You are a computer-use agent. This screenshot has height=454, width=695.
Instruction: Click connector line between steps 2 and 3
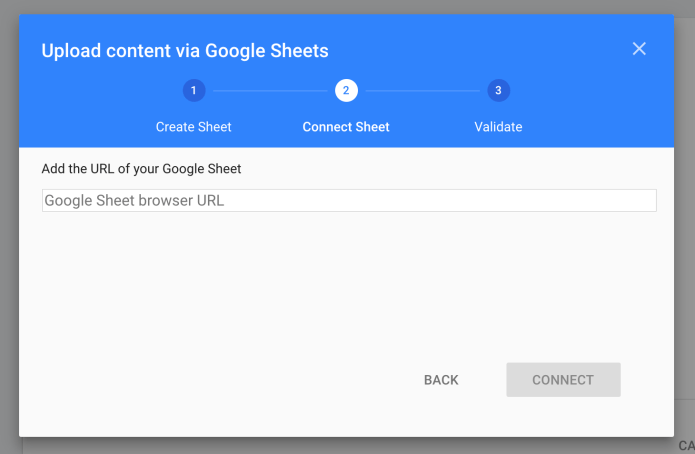[422, 91]
